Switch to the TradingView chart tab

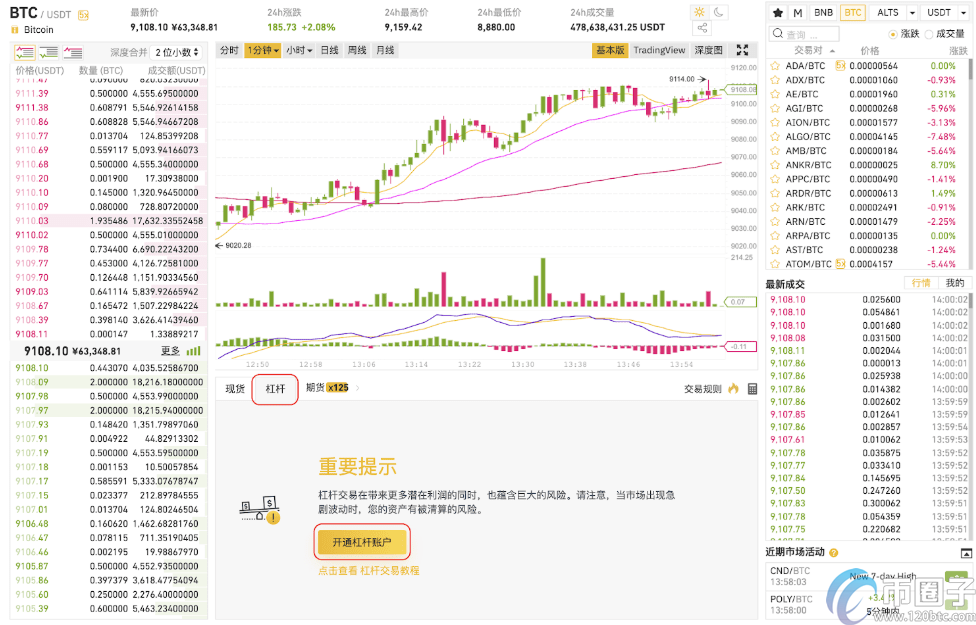[x=660, y=49]
